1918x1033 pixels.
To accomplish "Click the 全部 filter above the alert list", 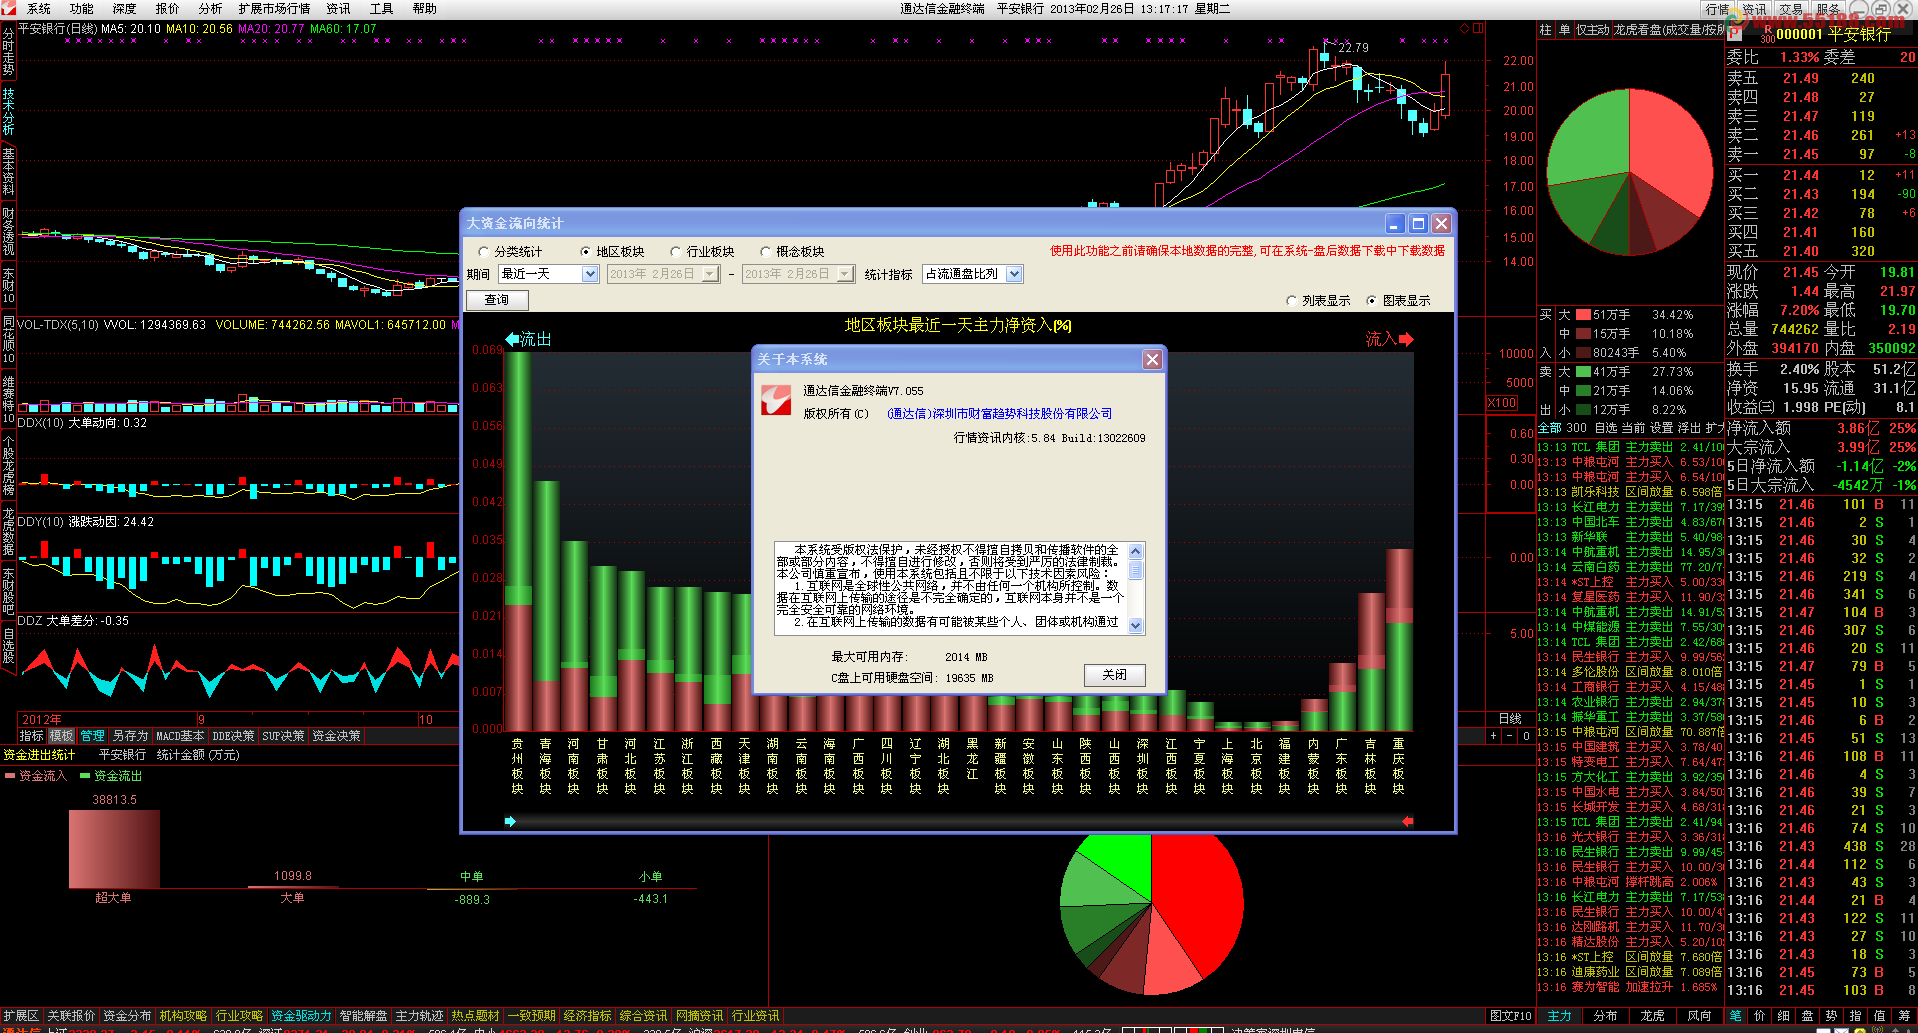I will [1549, 427].
